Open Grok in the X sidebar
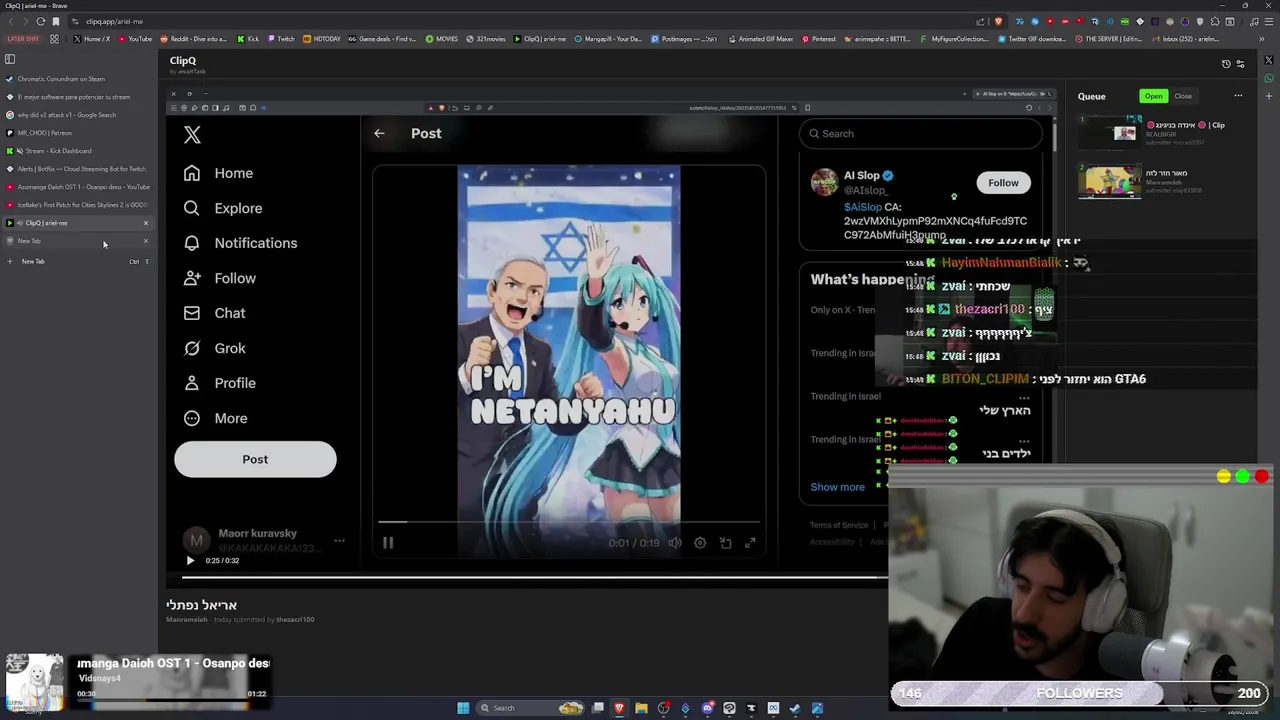1280x720 pixels. [216, 348]
